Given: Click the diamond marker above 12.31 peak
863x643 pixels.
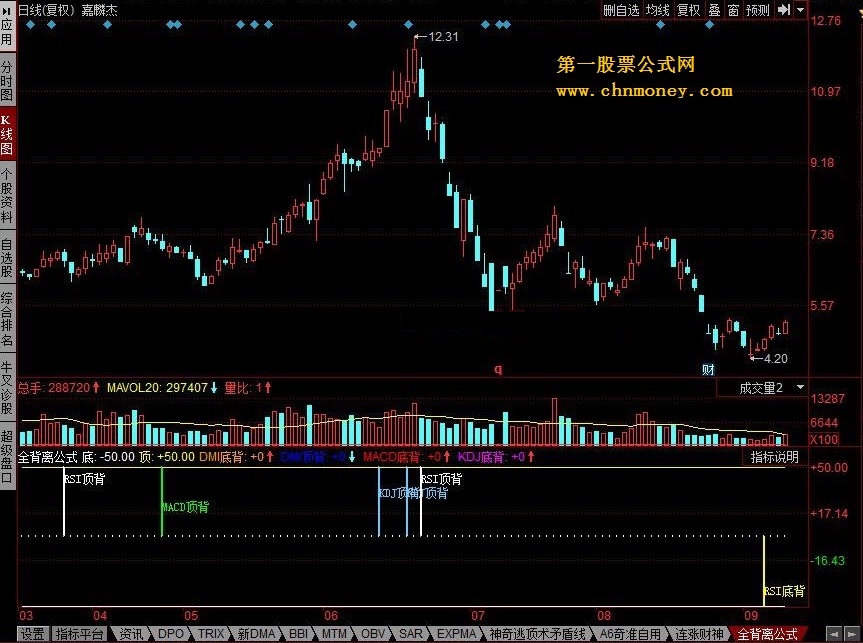Looking at the screenshot, I should coord(408,24).
